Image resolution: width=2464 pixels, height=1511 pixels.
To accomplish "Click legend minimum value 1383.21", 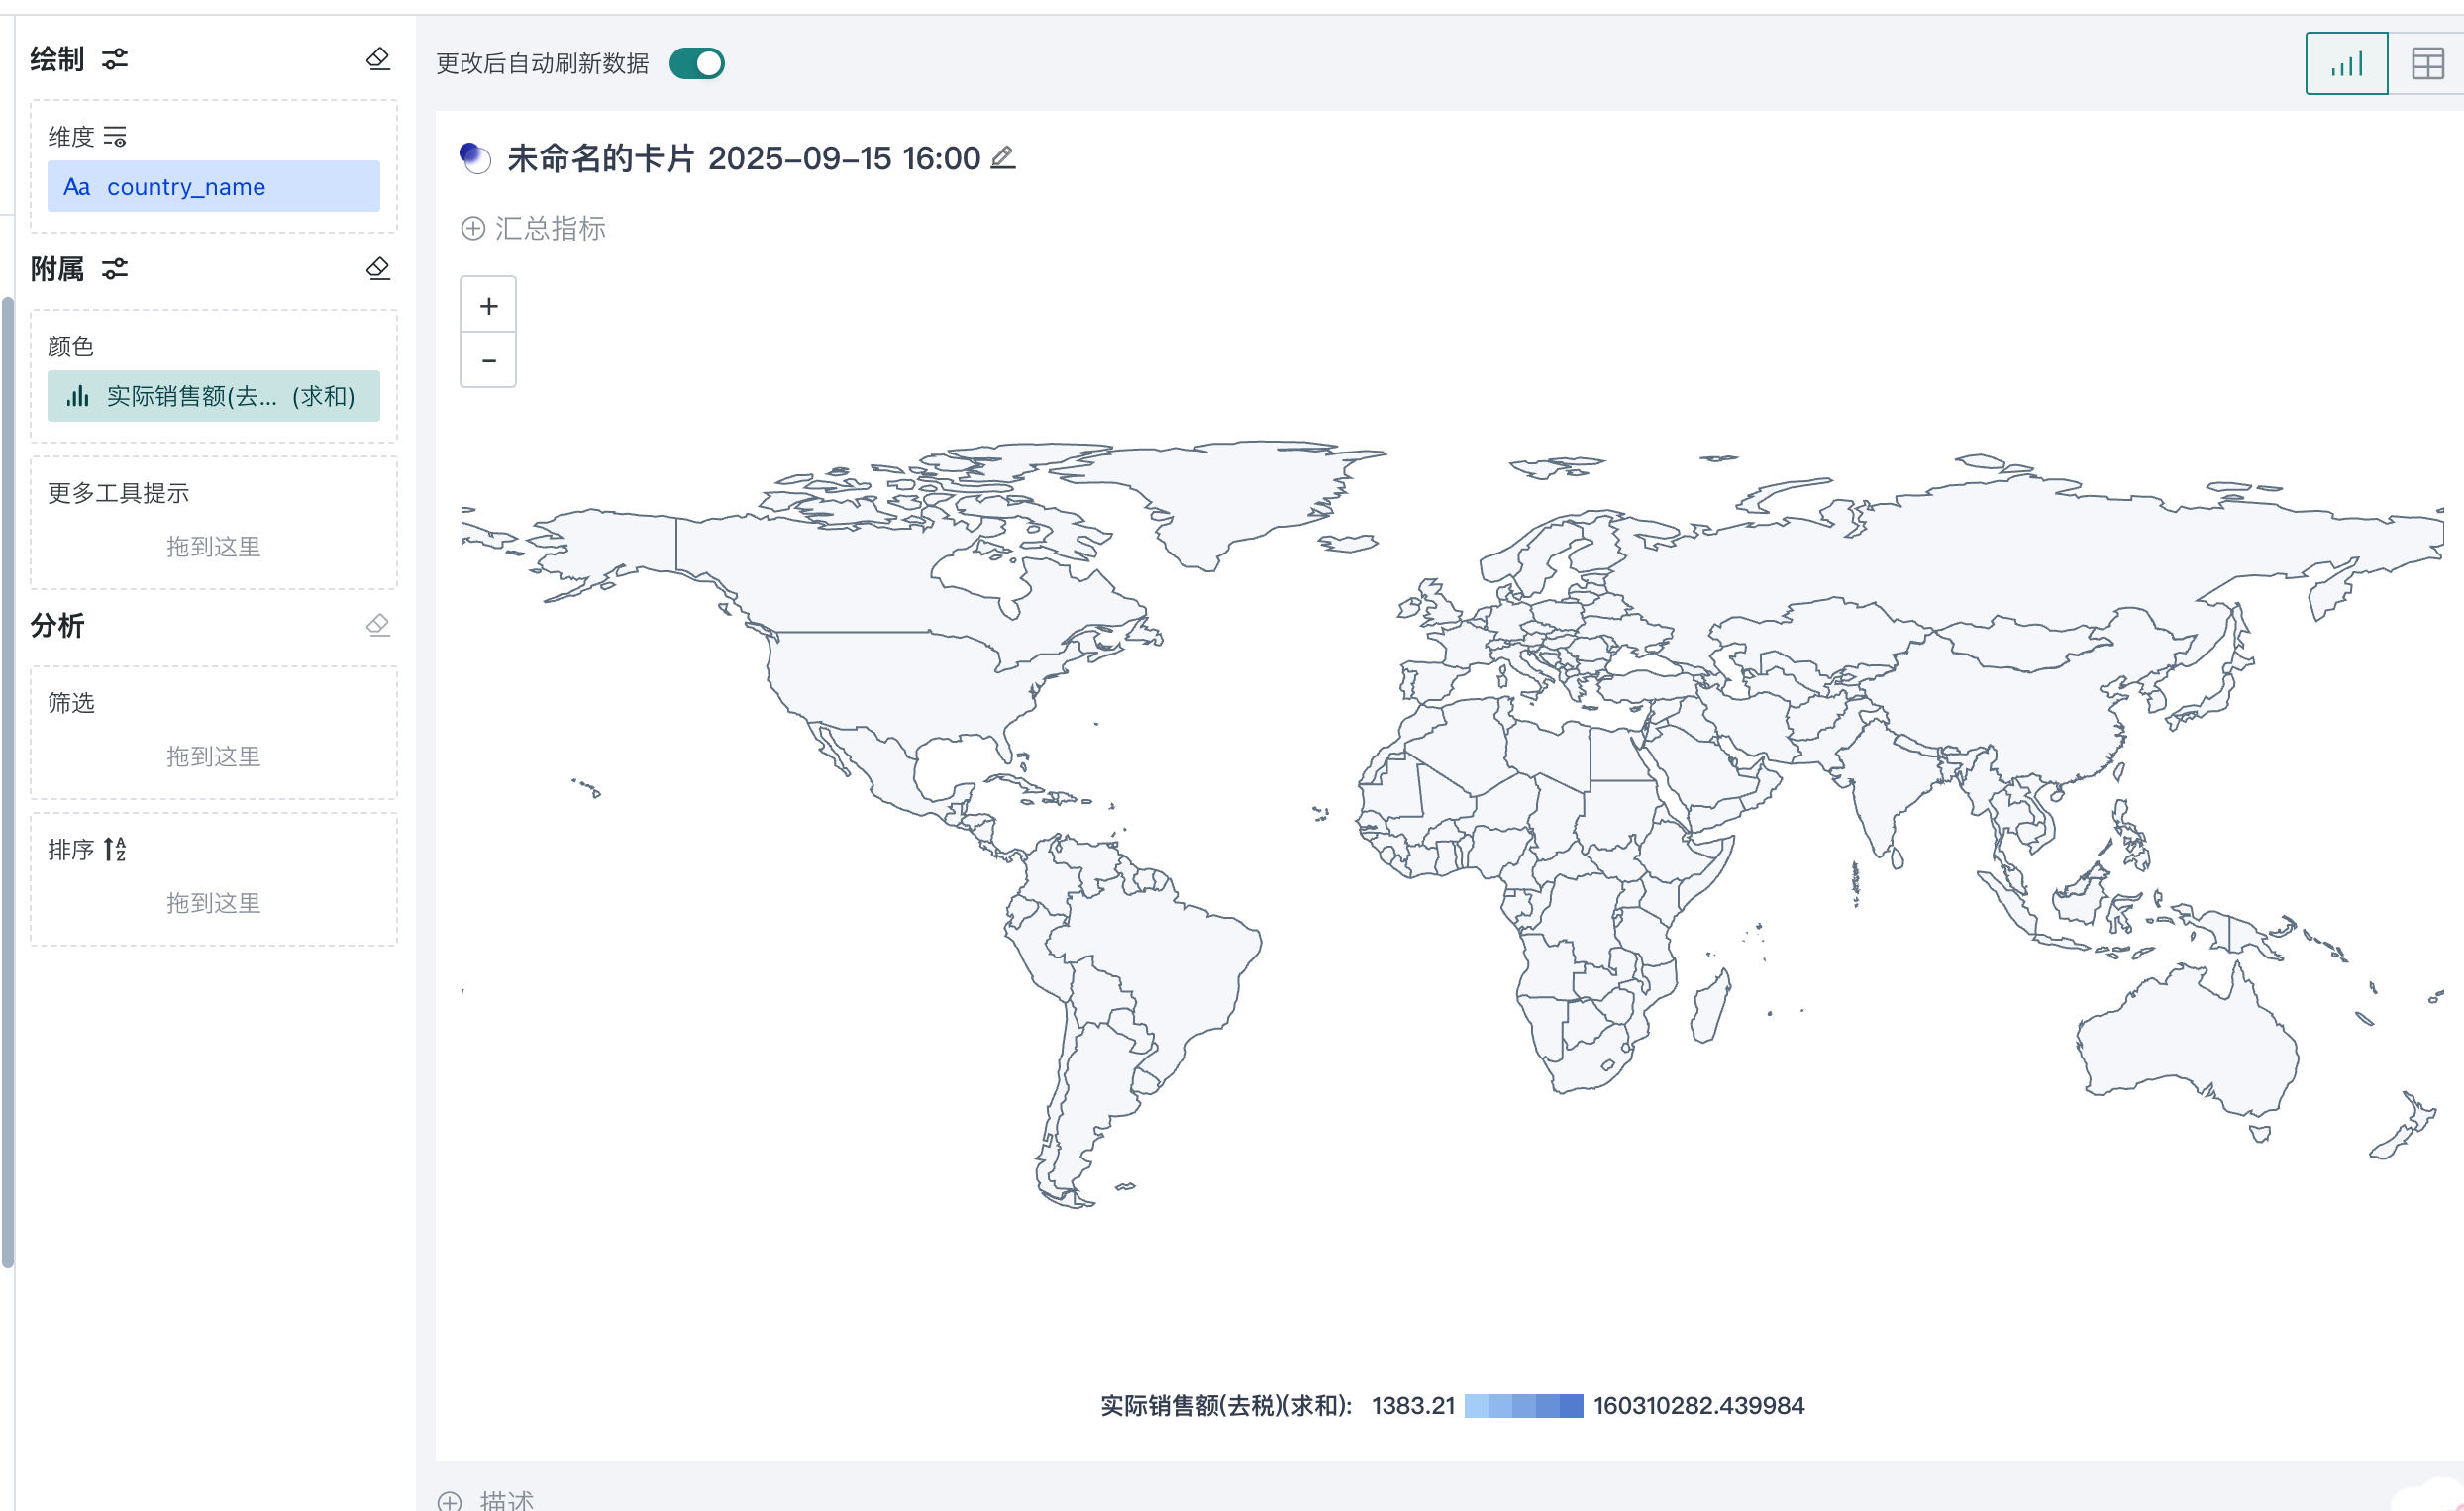I will pyautogui.click(x=1412, y=1406).
